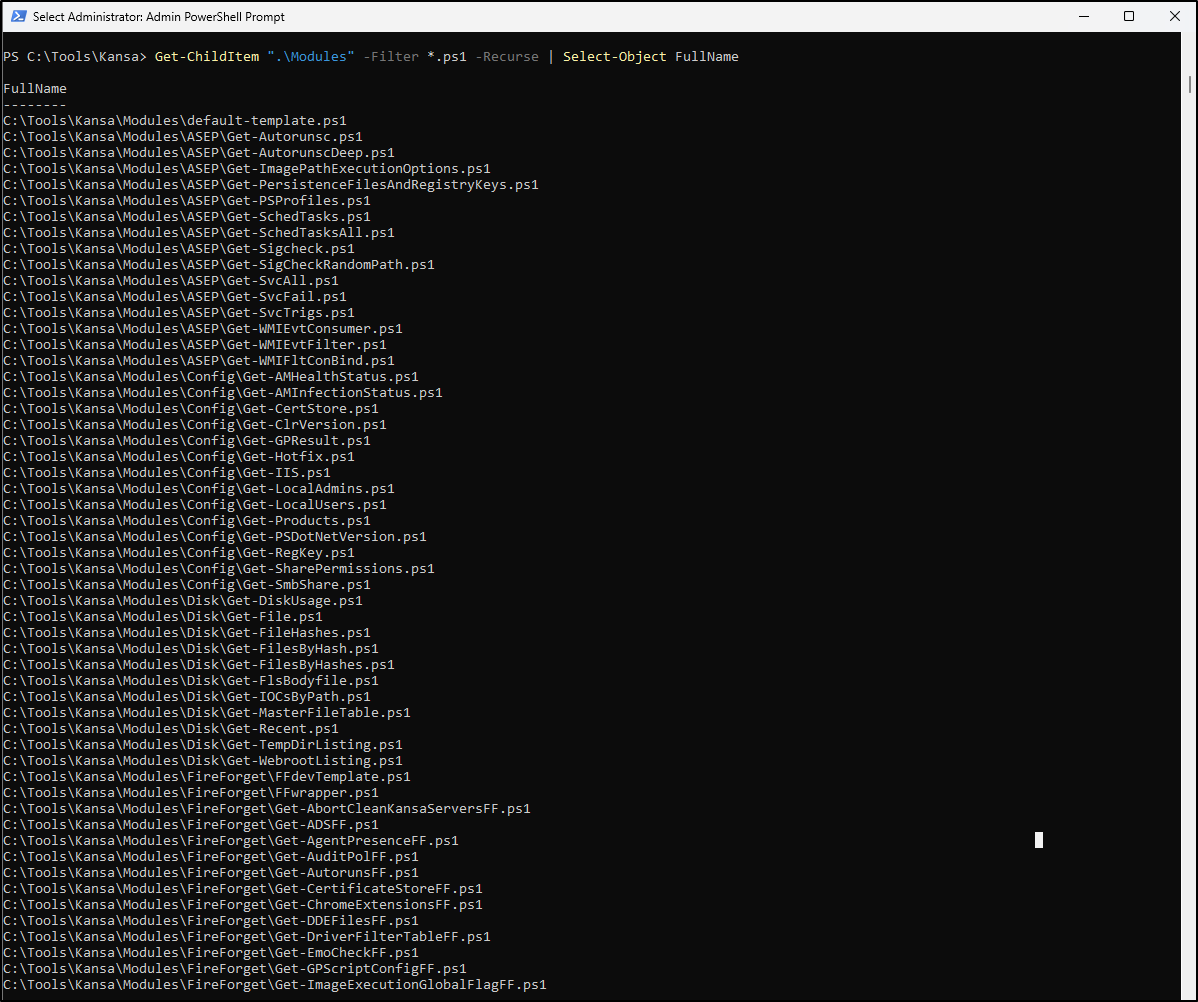Click the 'PS C:\Tools\Kansa>' prompt
The height and width of the screenshot is (1002, 1198).
(x=75, y=57)
